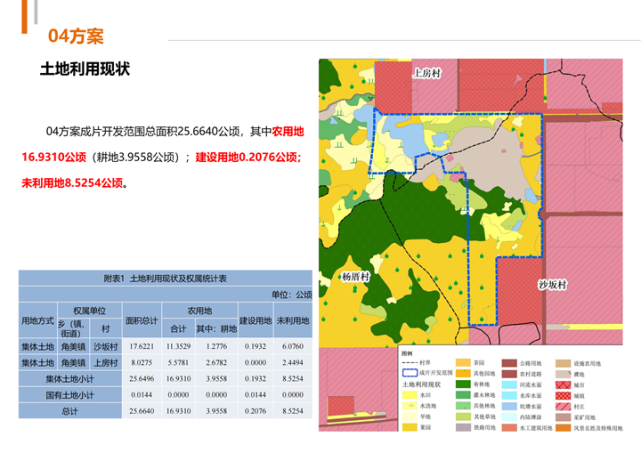Click the 沙坂村 cell in the table
Viewport: 641px width, 453px height.
105,347
